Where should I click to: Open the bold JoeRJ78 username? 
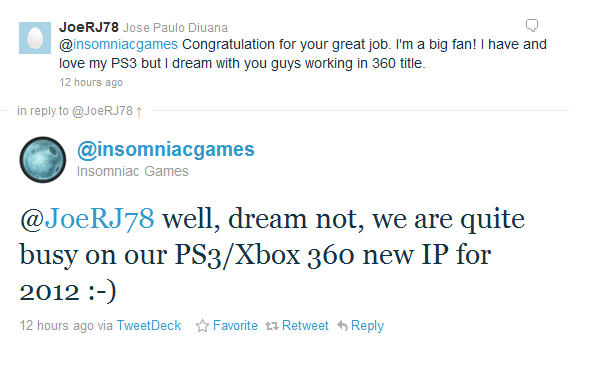89,27
